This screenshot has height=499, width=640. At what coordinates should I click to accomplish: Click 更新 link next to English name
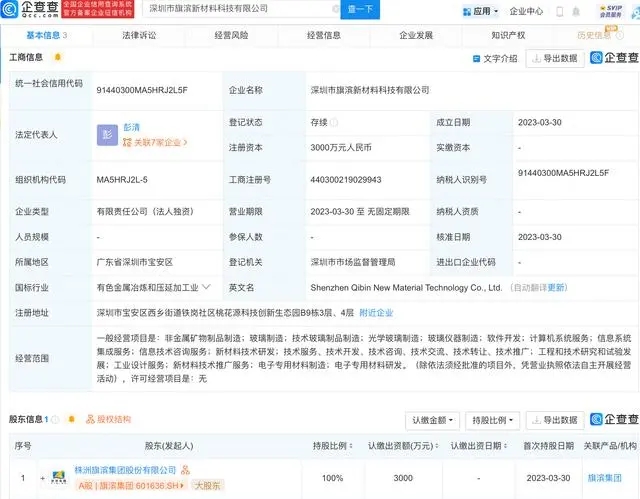pyautogui.click(x=556, y=288)
